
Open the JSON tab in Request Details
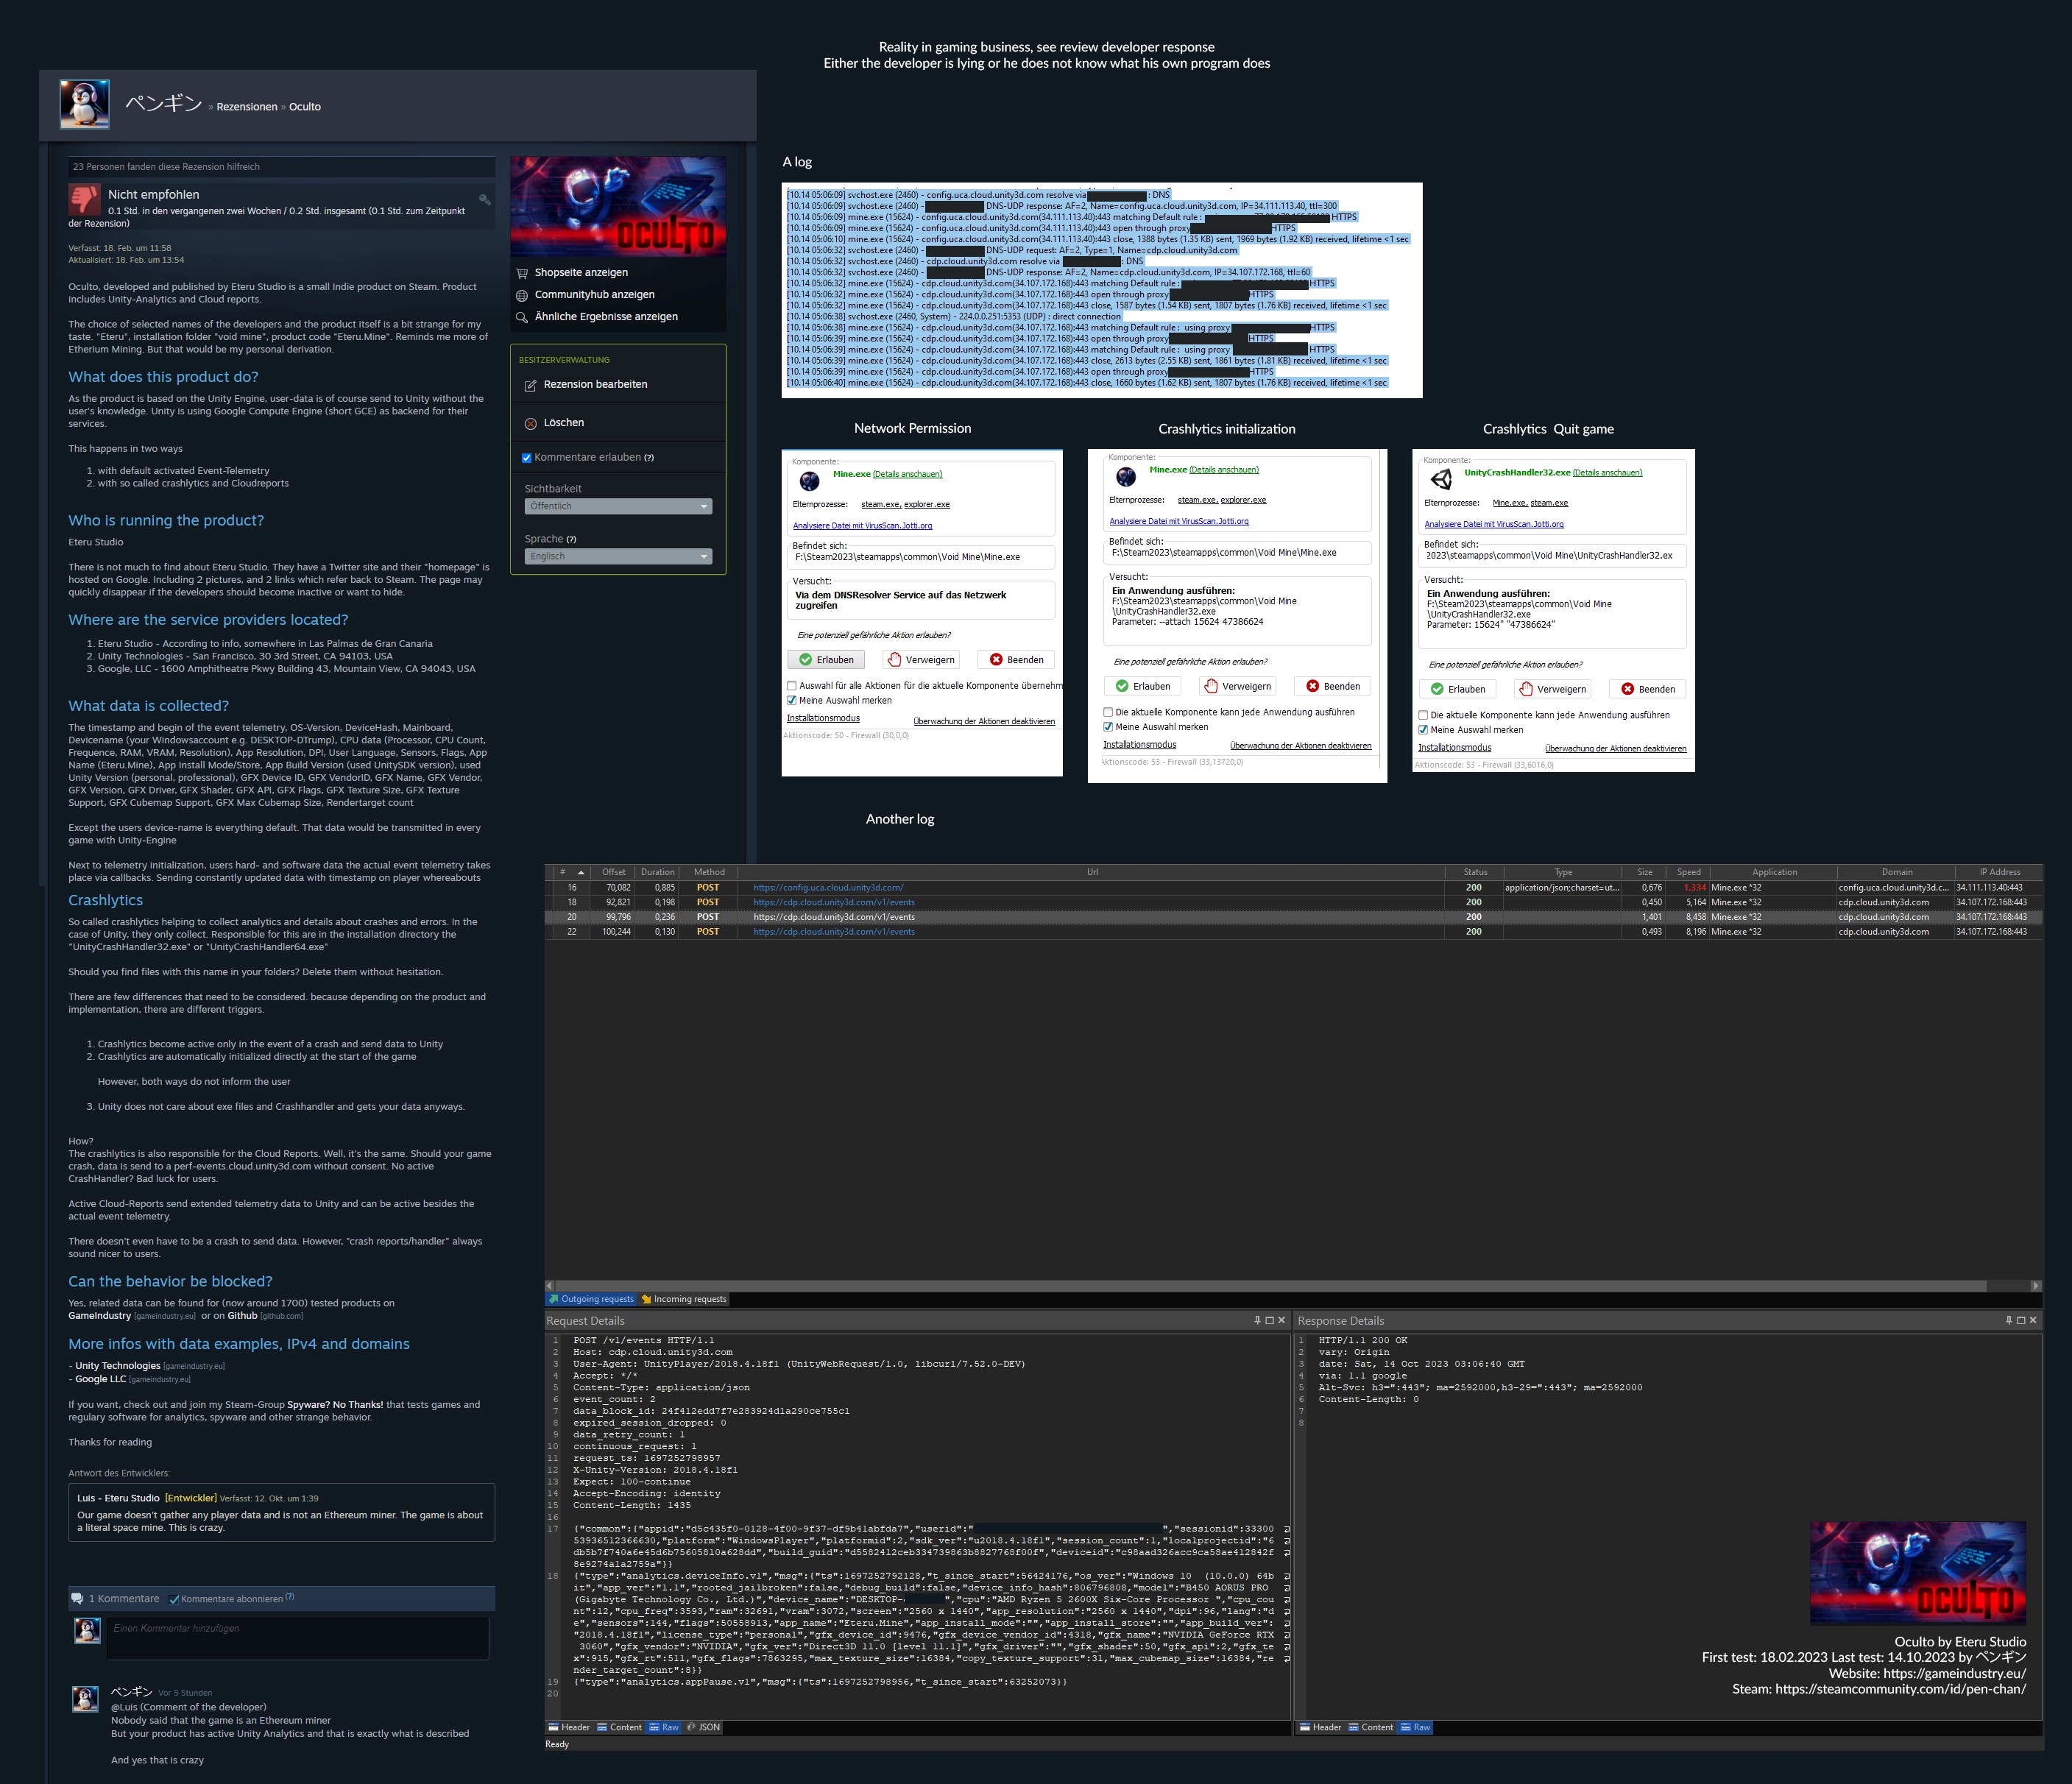703,1728
